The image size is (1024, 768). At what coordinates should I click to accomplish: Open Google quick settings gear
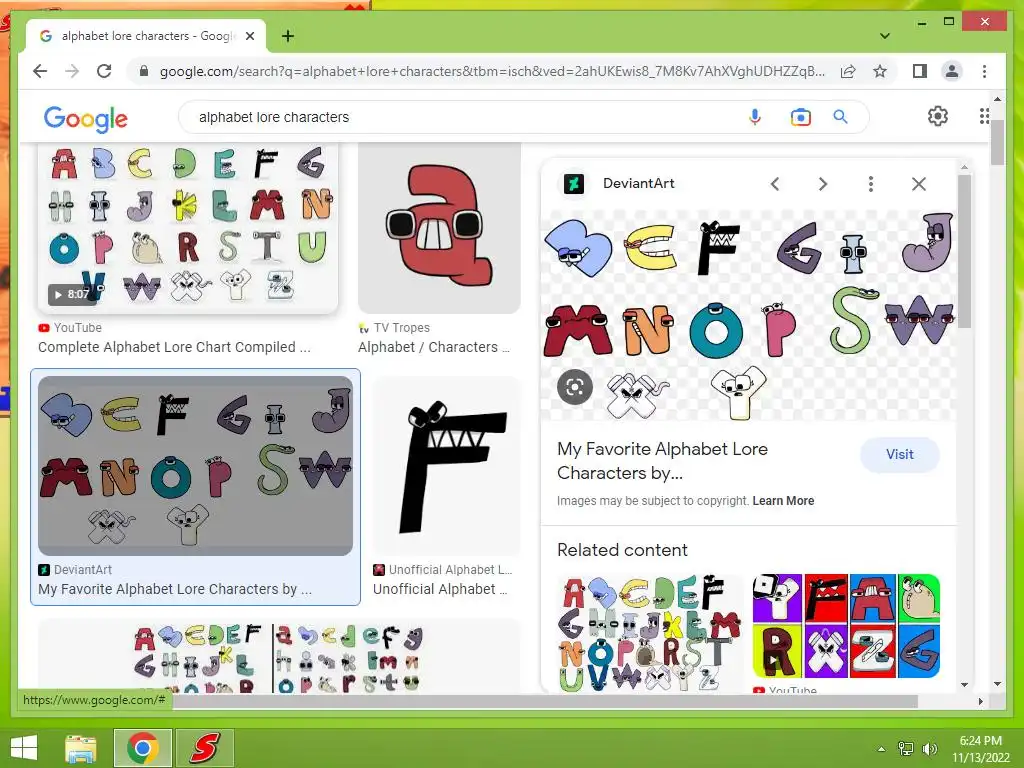[938, 116]
